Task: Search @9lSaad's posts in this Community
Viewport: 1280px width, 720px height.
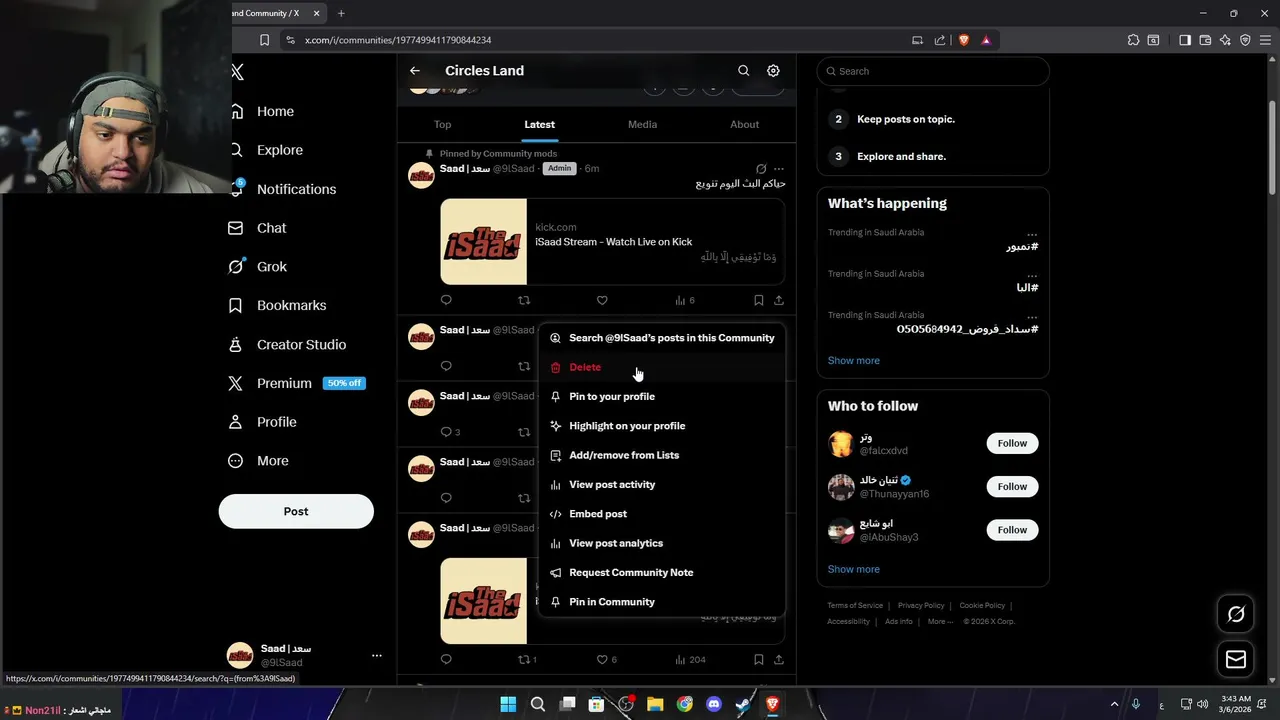Action: (x=661, y=338)
